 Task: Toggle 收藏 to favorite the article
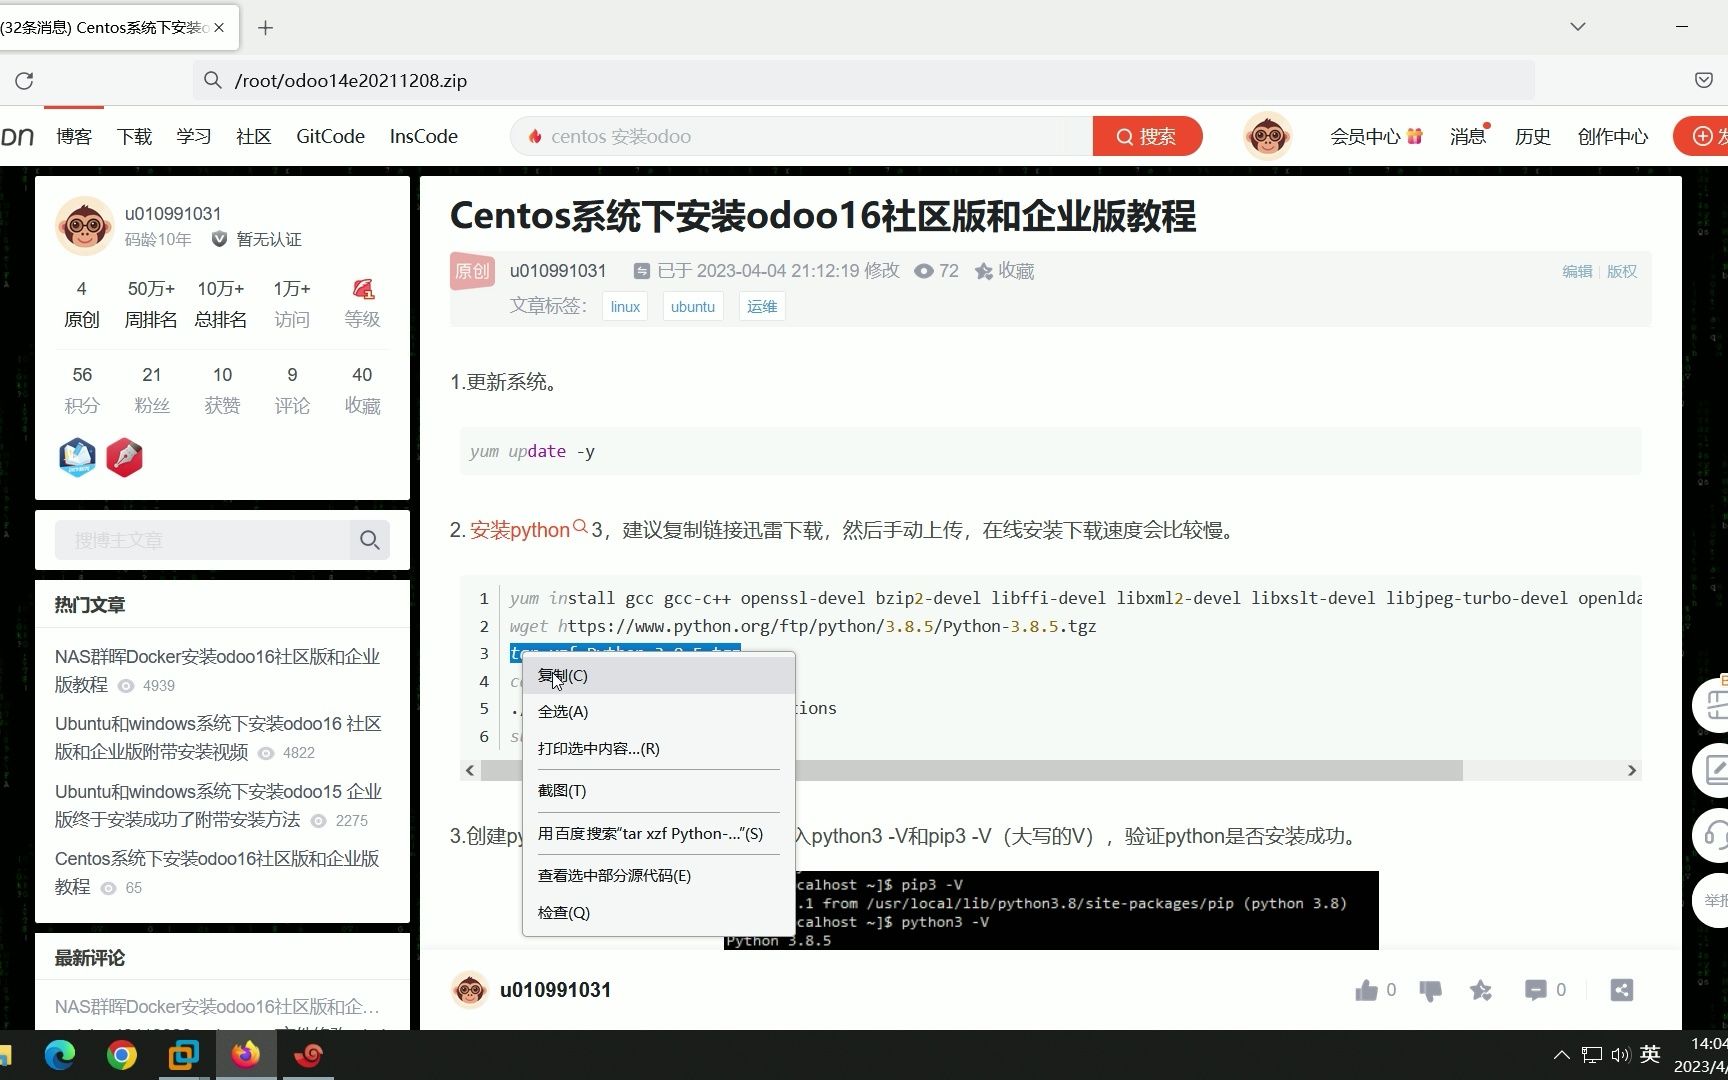[x=1004, y=270]
